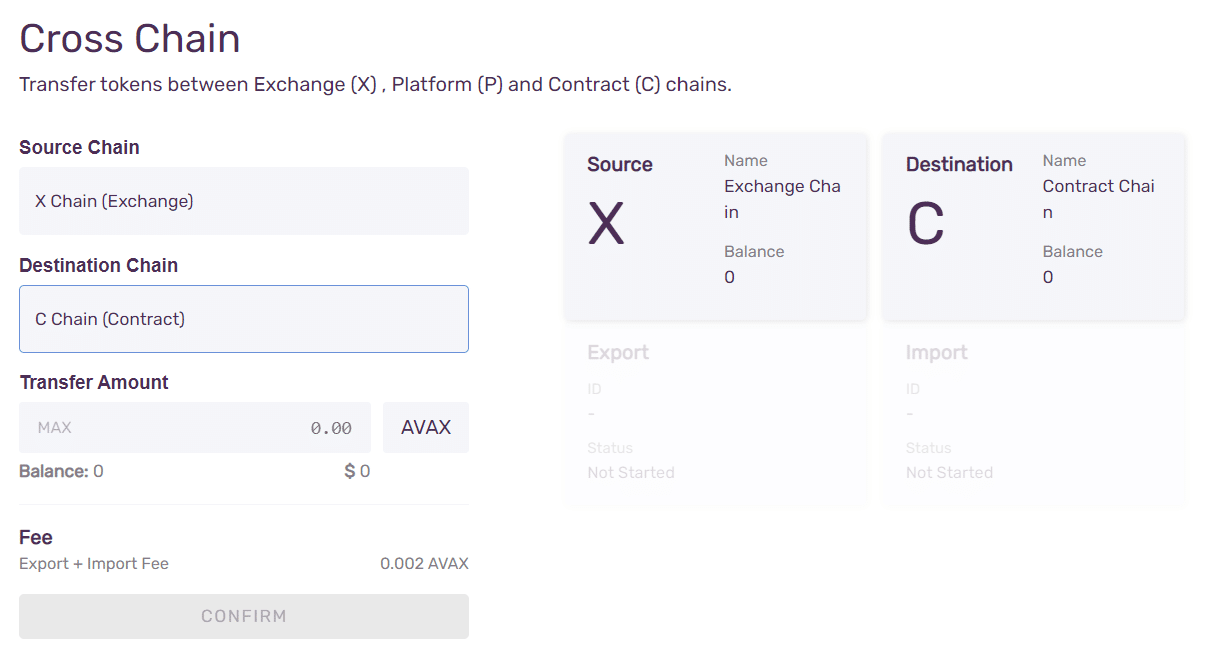Click the Export + Import Fee label
Viewport: 1205px width, 663px height.
pyautogui.click(x=94, y=564)
